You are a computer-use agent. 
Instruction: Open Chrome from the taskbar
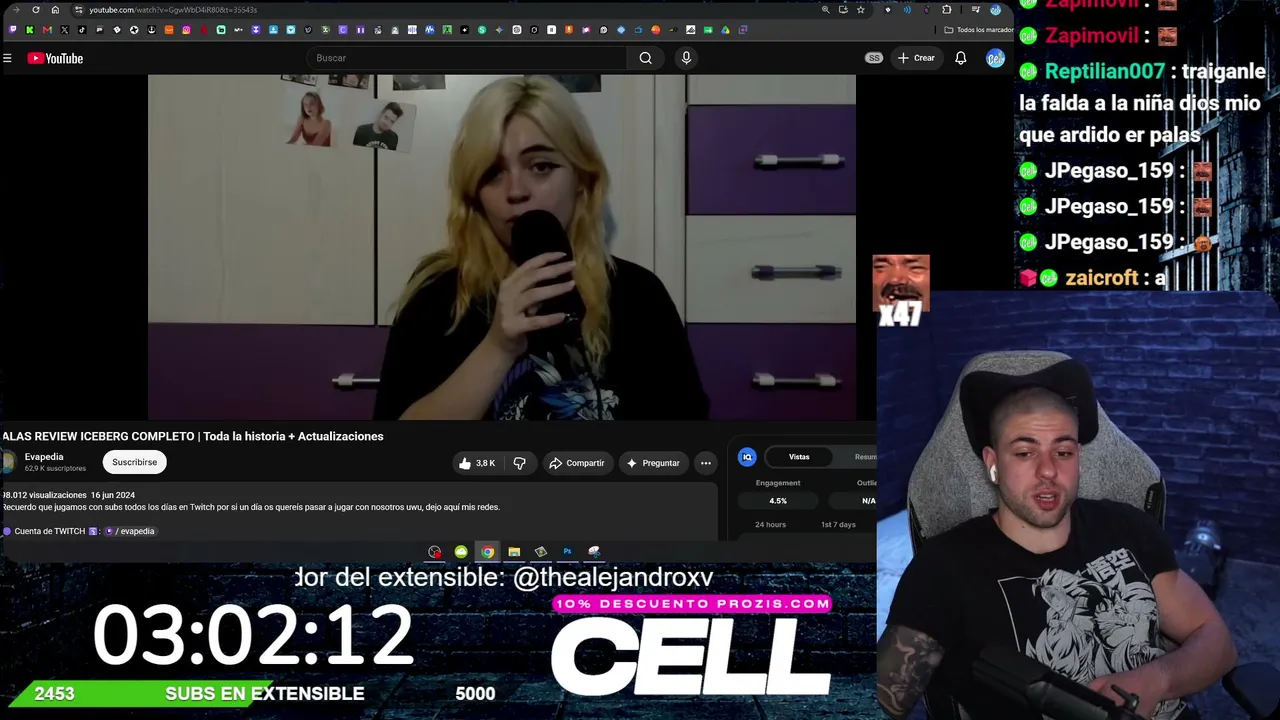[x=487, y=552]
